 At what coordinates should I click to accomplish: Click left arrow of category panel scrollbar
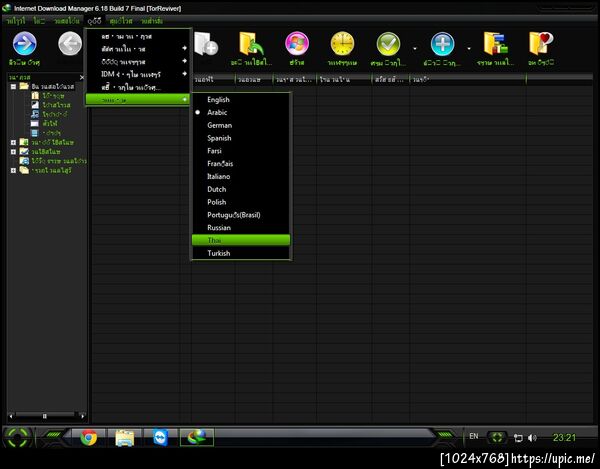point(11,415)
